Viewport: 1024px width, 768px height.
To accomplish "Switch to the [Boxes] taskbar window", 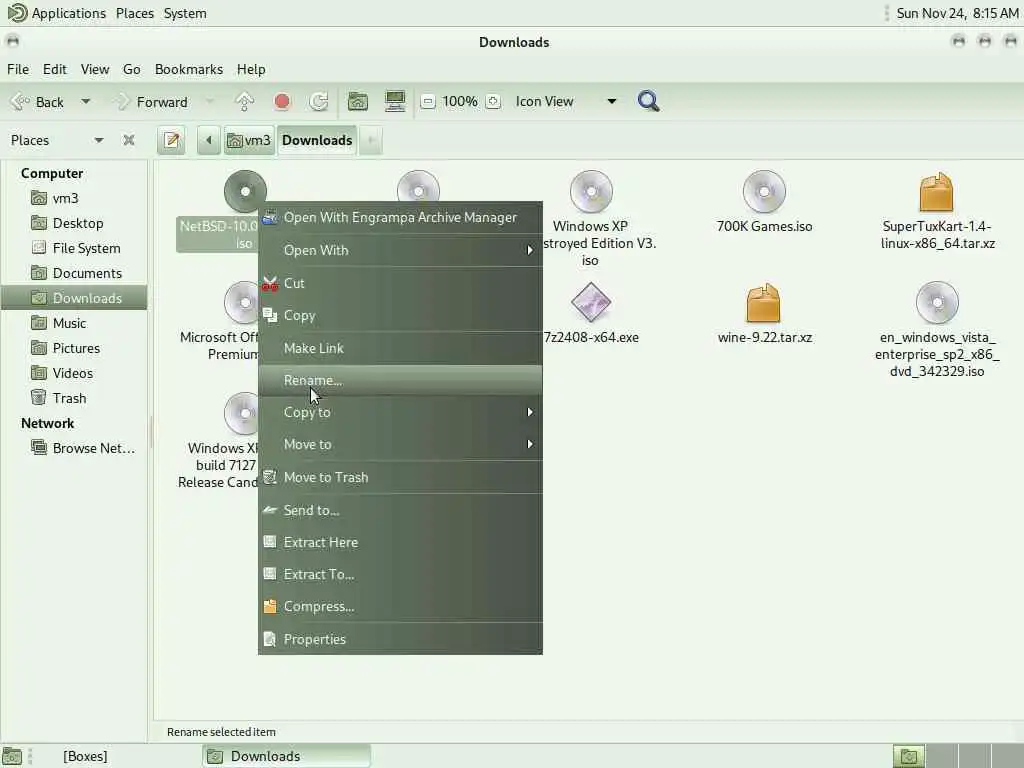I will click(x=85, y=756).
